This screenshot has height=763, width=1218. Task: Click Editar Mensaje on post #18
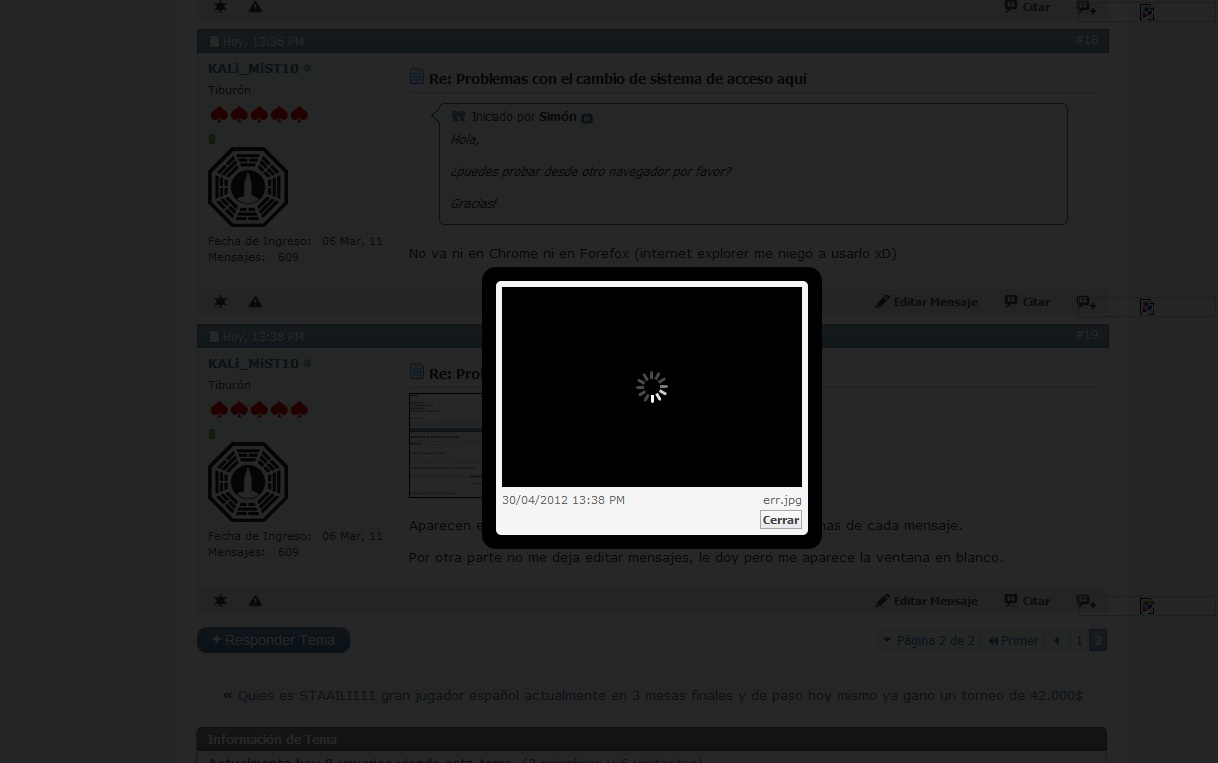(927, 302)
